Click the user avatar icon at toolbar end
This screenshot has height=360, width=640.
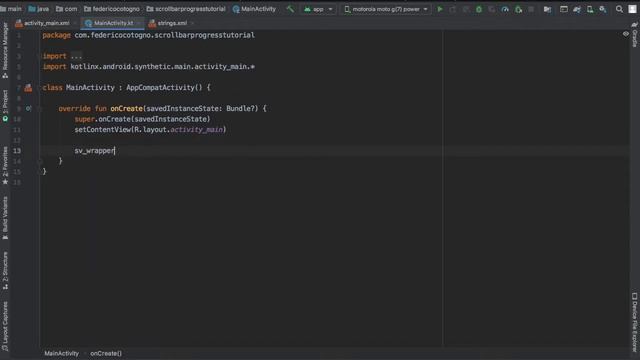coord(632,9)
